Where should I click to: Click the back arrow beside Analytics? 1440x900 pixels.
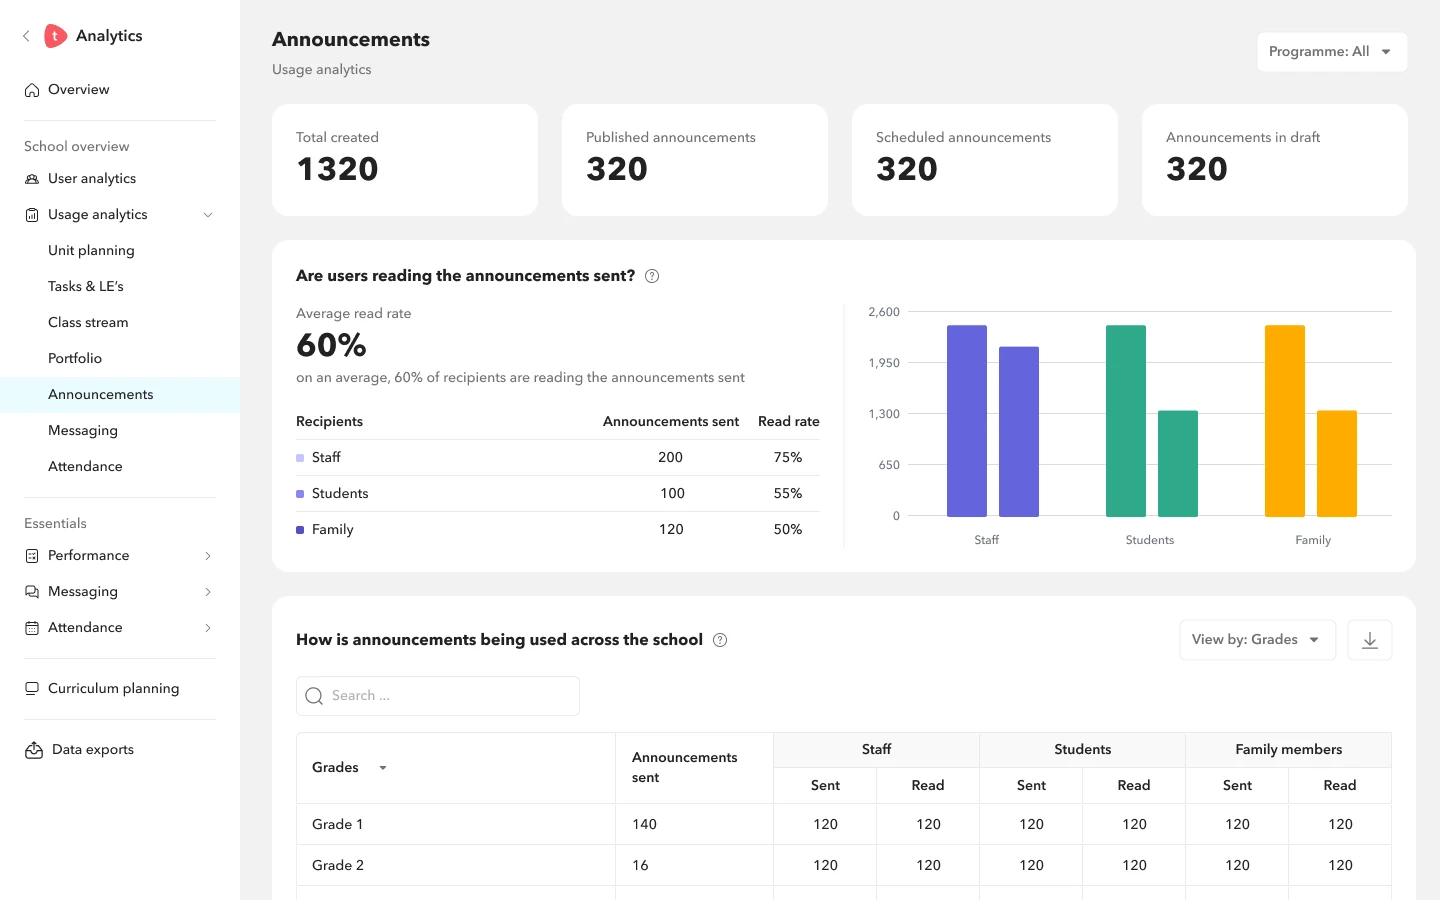coord(26,36)
